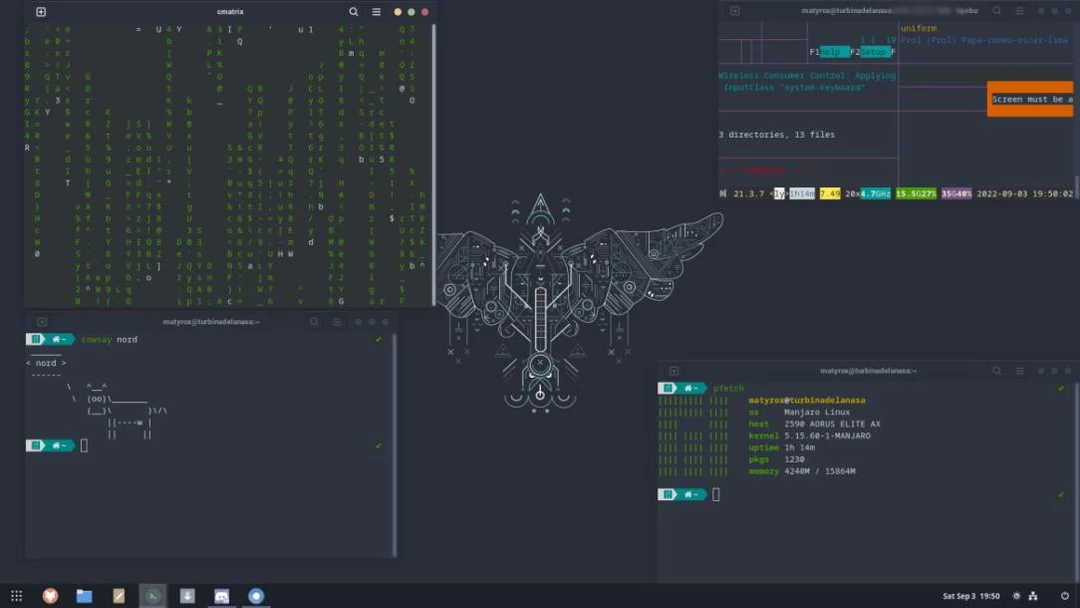The image size is (1080, 608).
Task: Click the software downloader icon in the taskbar
Action: coord(186,595)
